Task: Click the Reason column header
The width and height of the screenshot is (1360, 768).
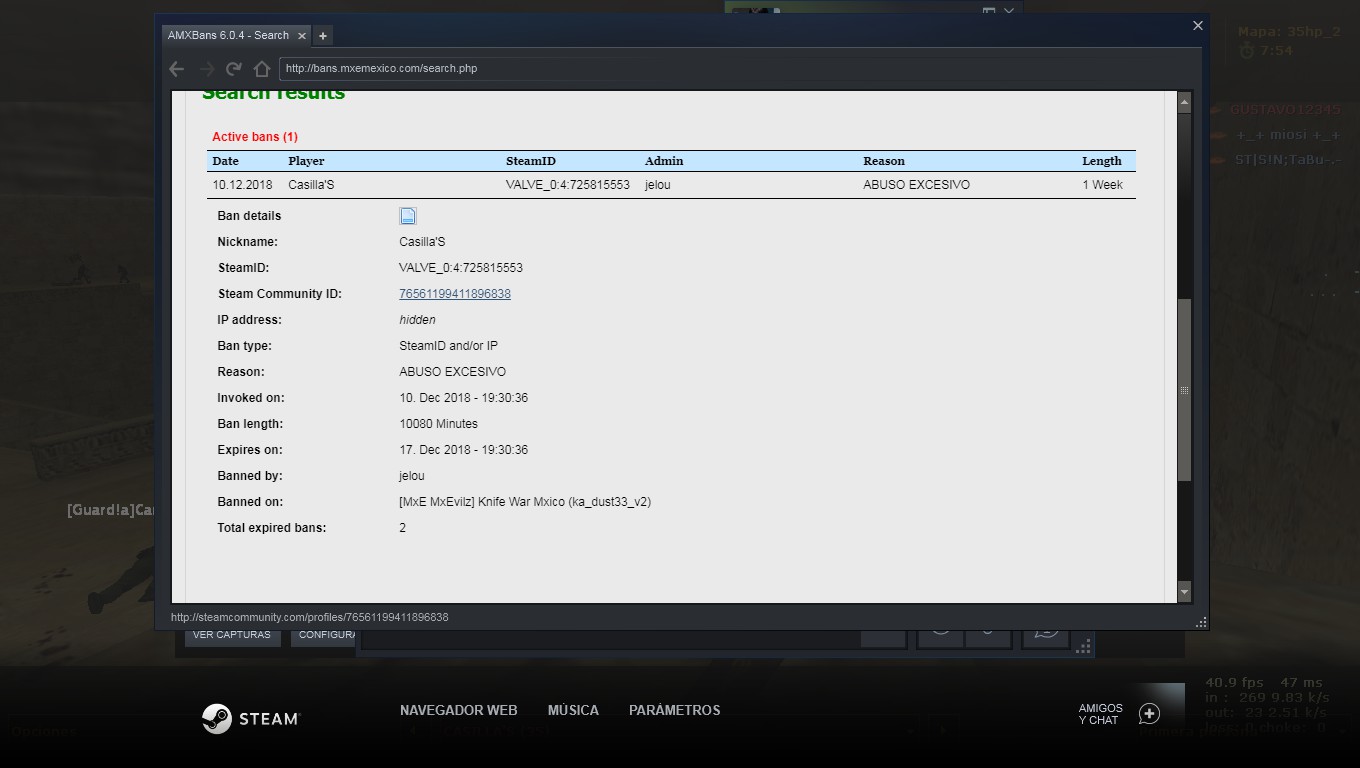Action: coord(884,161)
